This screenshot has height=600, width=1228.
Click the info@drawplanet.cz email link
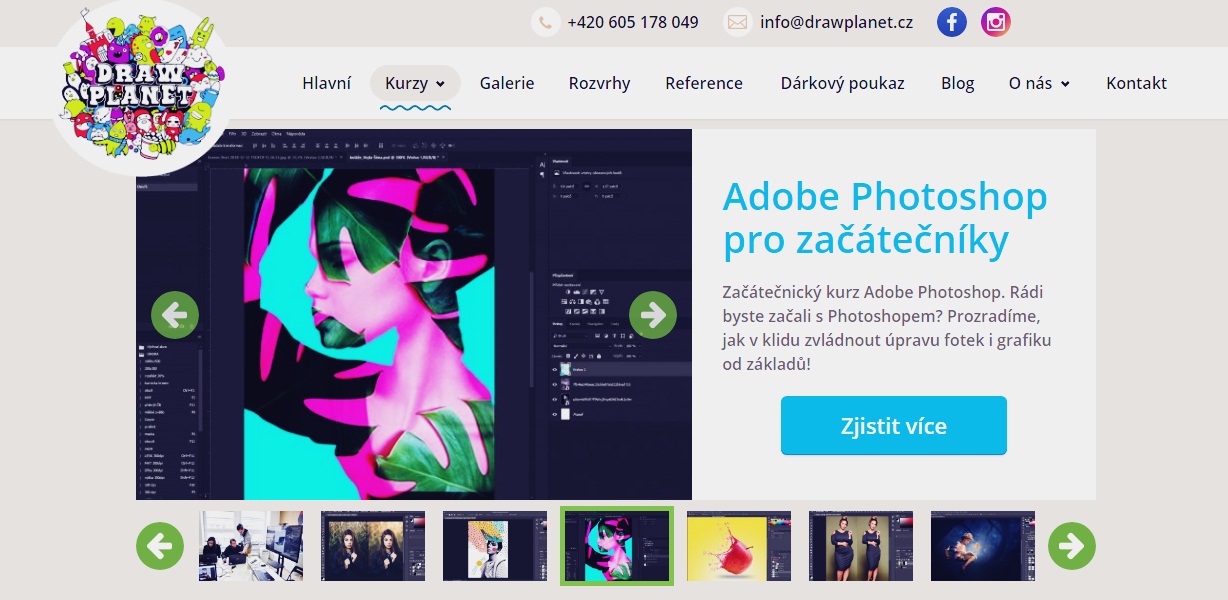(836, 22)
